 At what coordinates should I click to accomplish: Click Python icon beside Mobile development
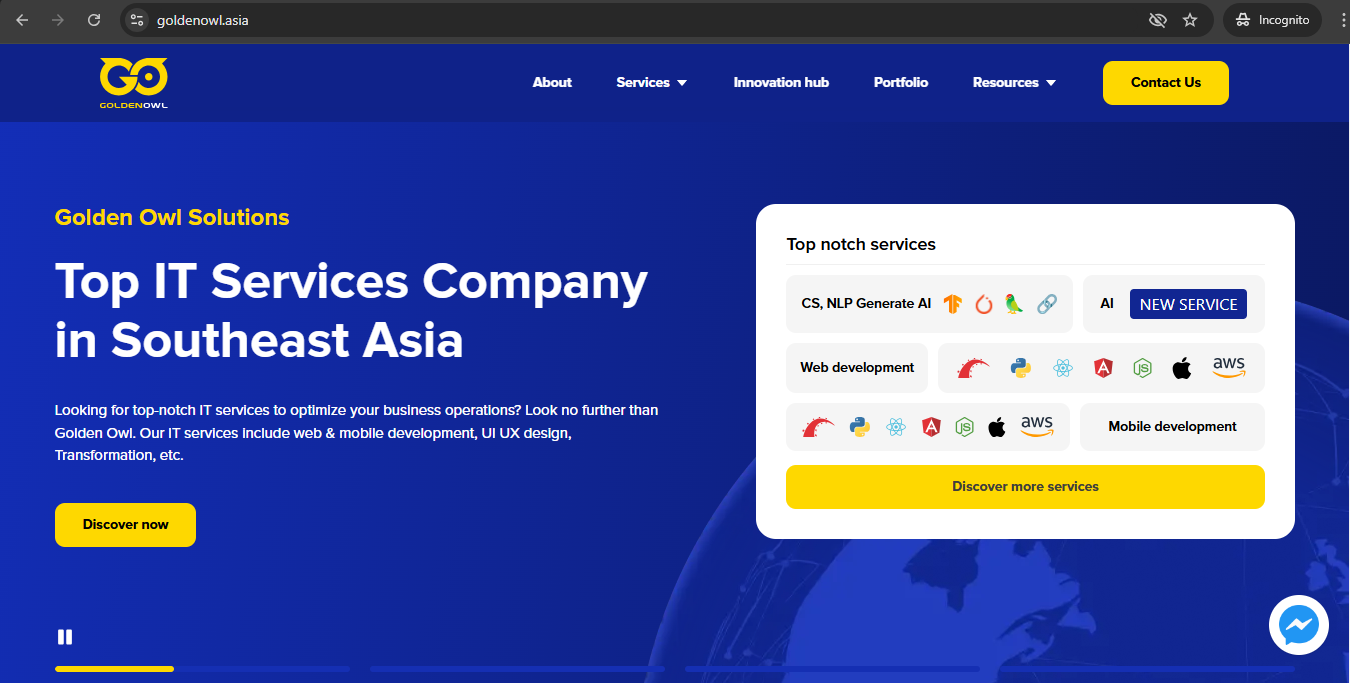point(859,428)
